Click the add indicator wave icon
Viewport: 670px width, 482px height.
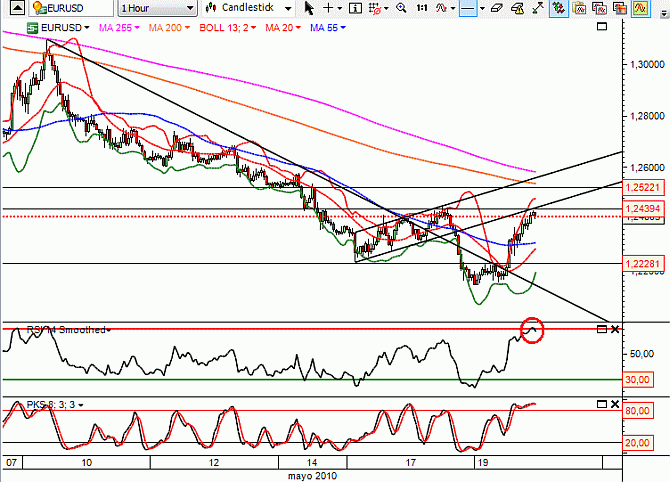pos(441,8)
